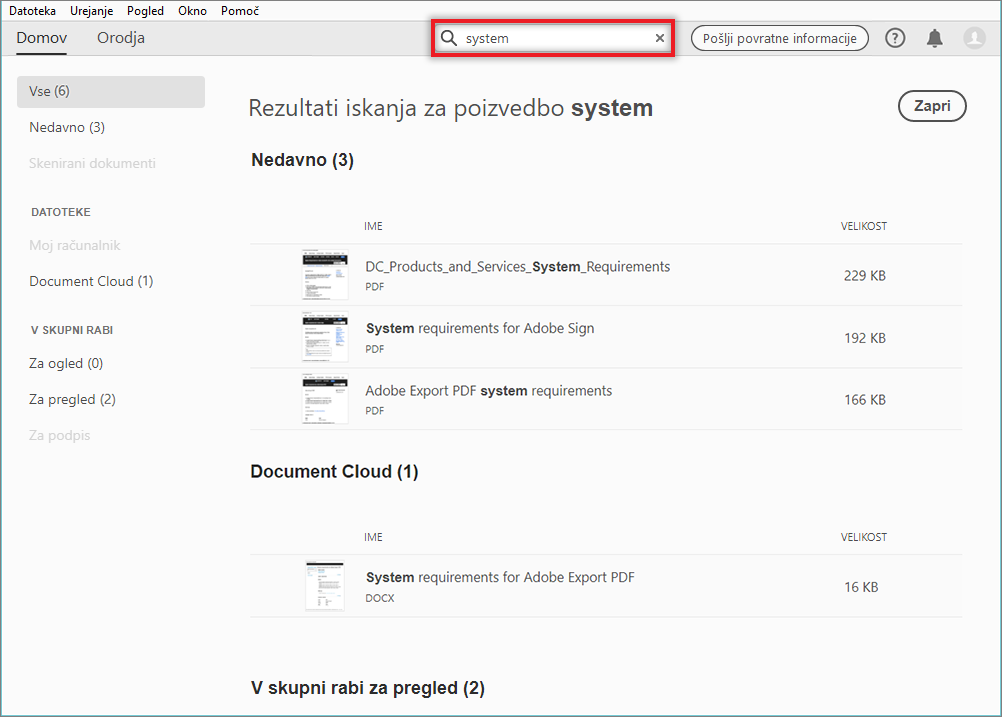Click the 229 KB size value
1002x717 pixels.
click(865, 275)
